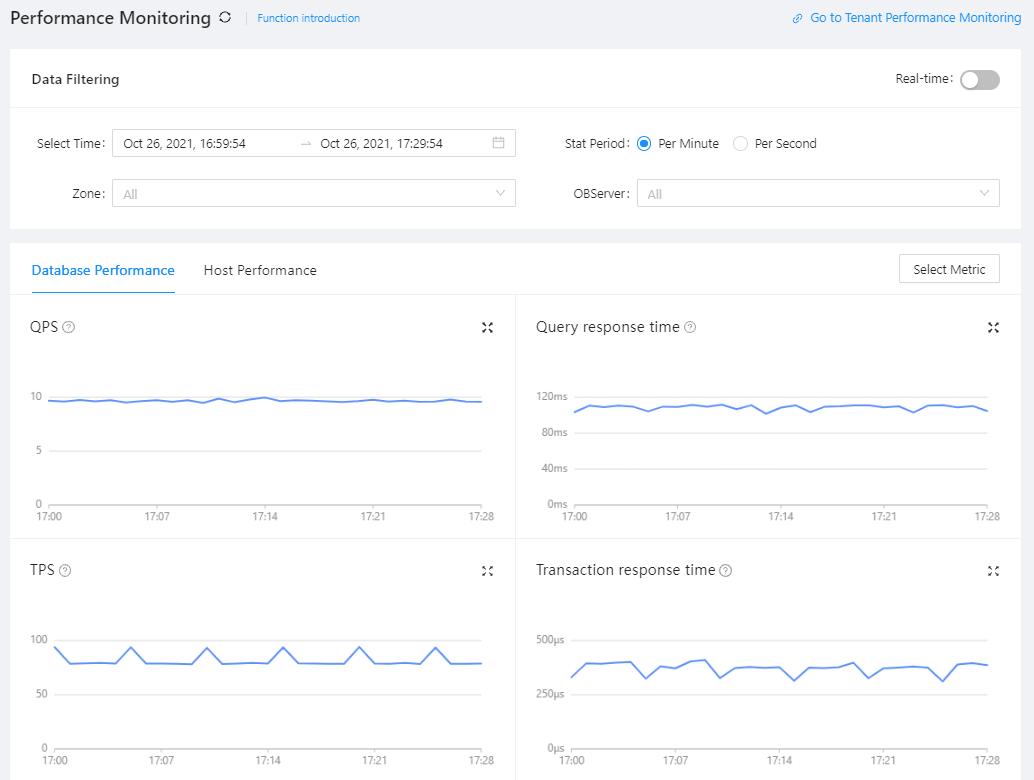Select the Database Performance tab
1034x780 pixels.
[x=103, y=270]
